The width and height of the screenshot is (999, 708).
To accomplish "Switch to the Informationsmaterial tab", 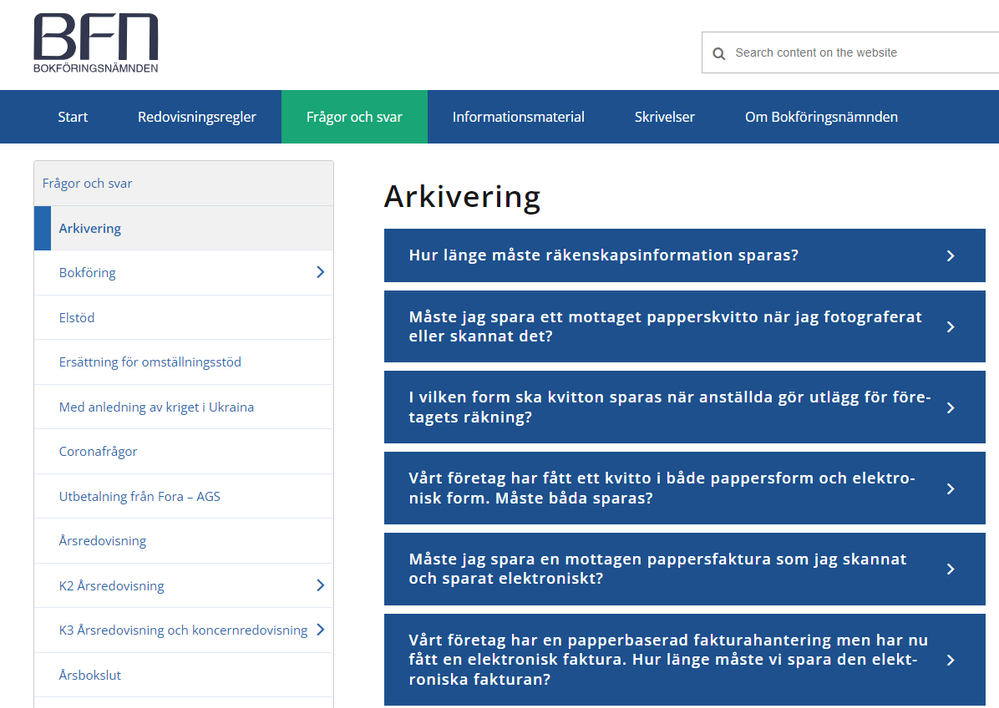I will pyautogui.click(x=518, y=116).
